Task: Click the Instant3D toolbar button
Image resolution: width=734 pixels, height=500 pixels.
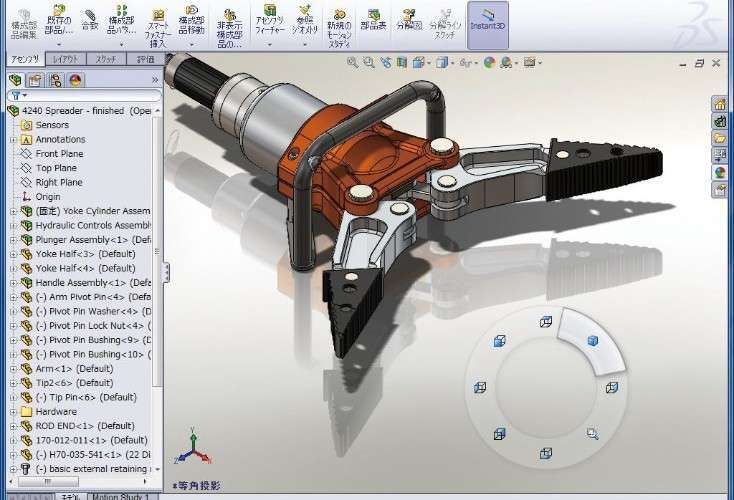Action: click(x=487, y=25)
